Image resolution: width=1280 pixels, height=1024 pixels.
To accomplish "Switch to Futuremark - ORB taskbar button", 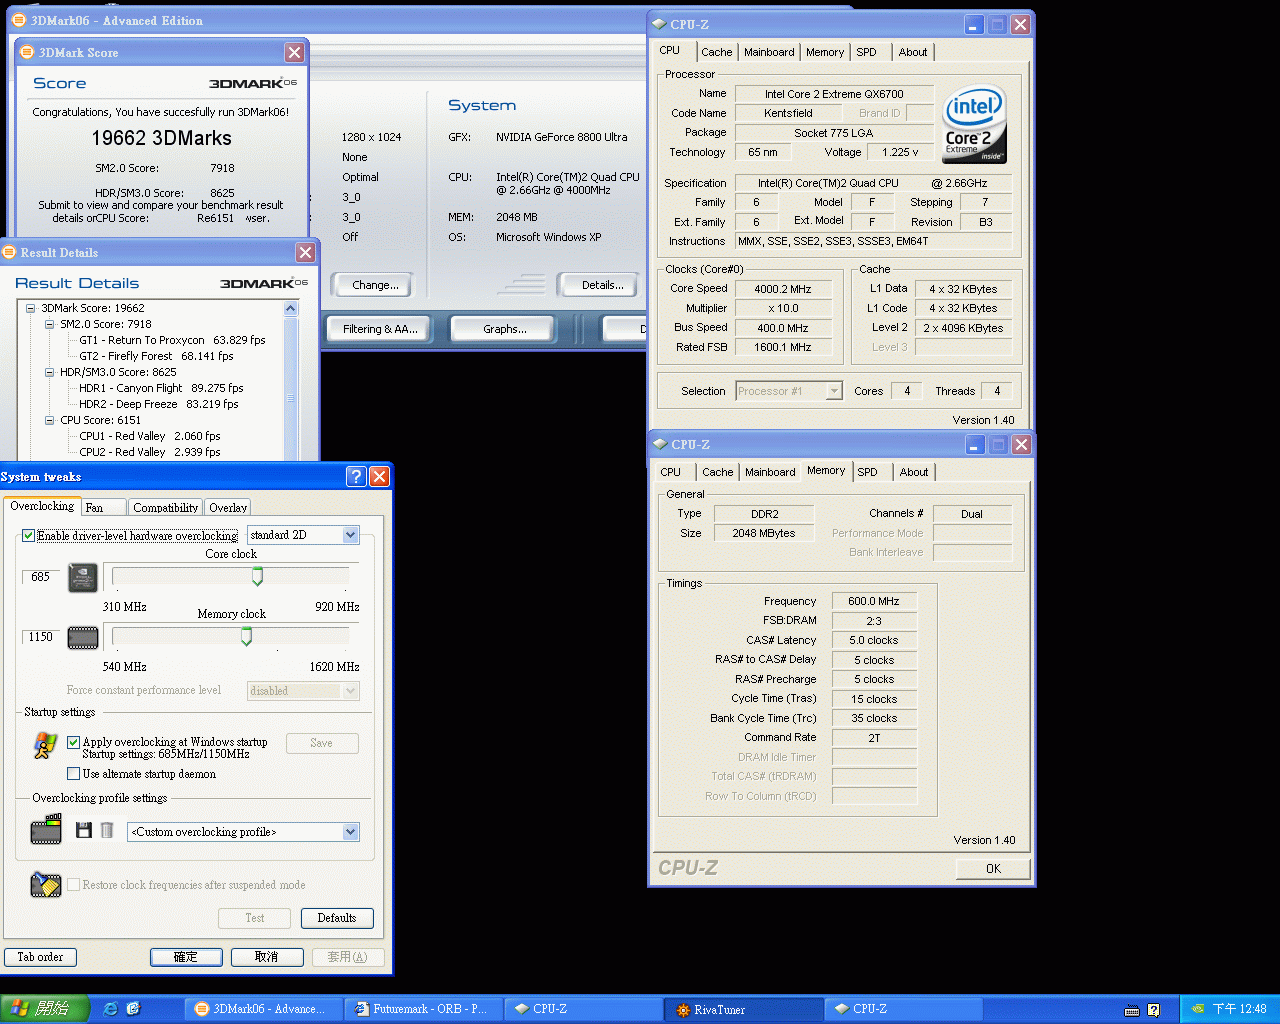I will pos(422,1010).
